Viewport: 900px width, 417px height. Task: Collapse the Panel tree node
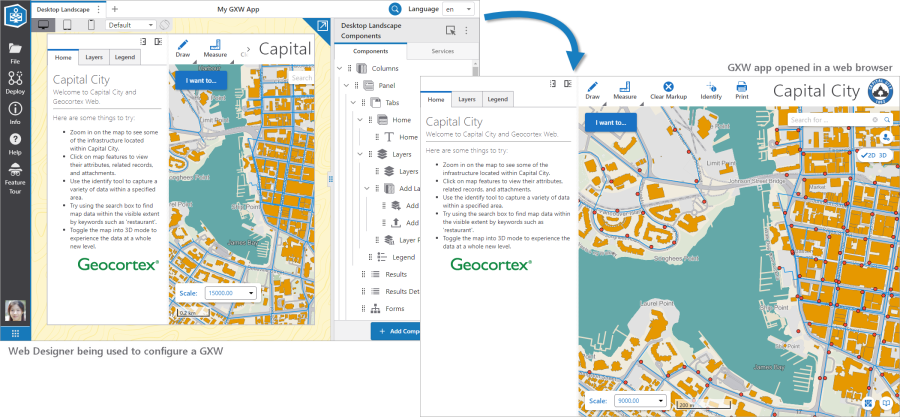coord(346,85)
